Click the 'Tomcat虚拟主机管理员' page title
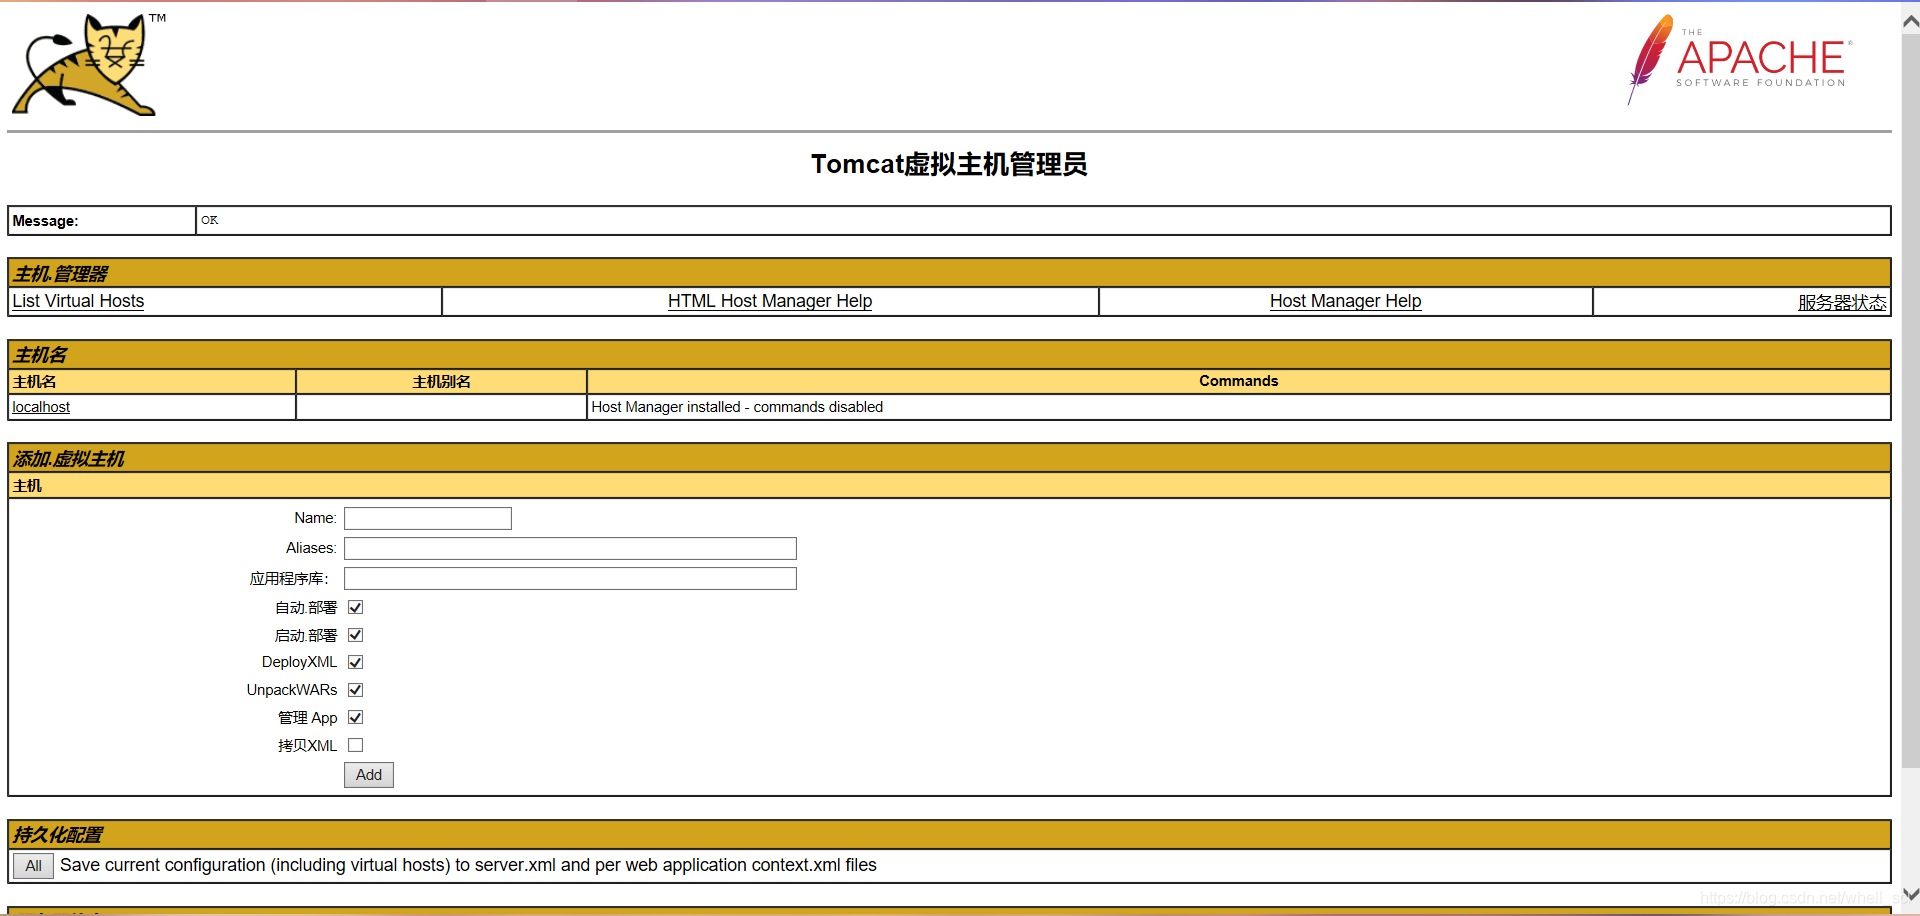 coord(949,164)
